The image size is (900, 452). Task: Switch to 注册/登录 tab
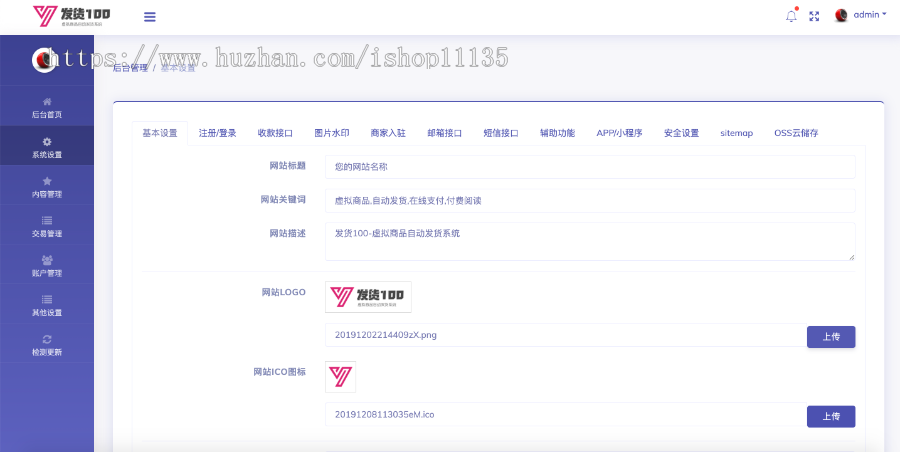[x=218, y=133]
